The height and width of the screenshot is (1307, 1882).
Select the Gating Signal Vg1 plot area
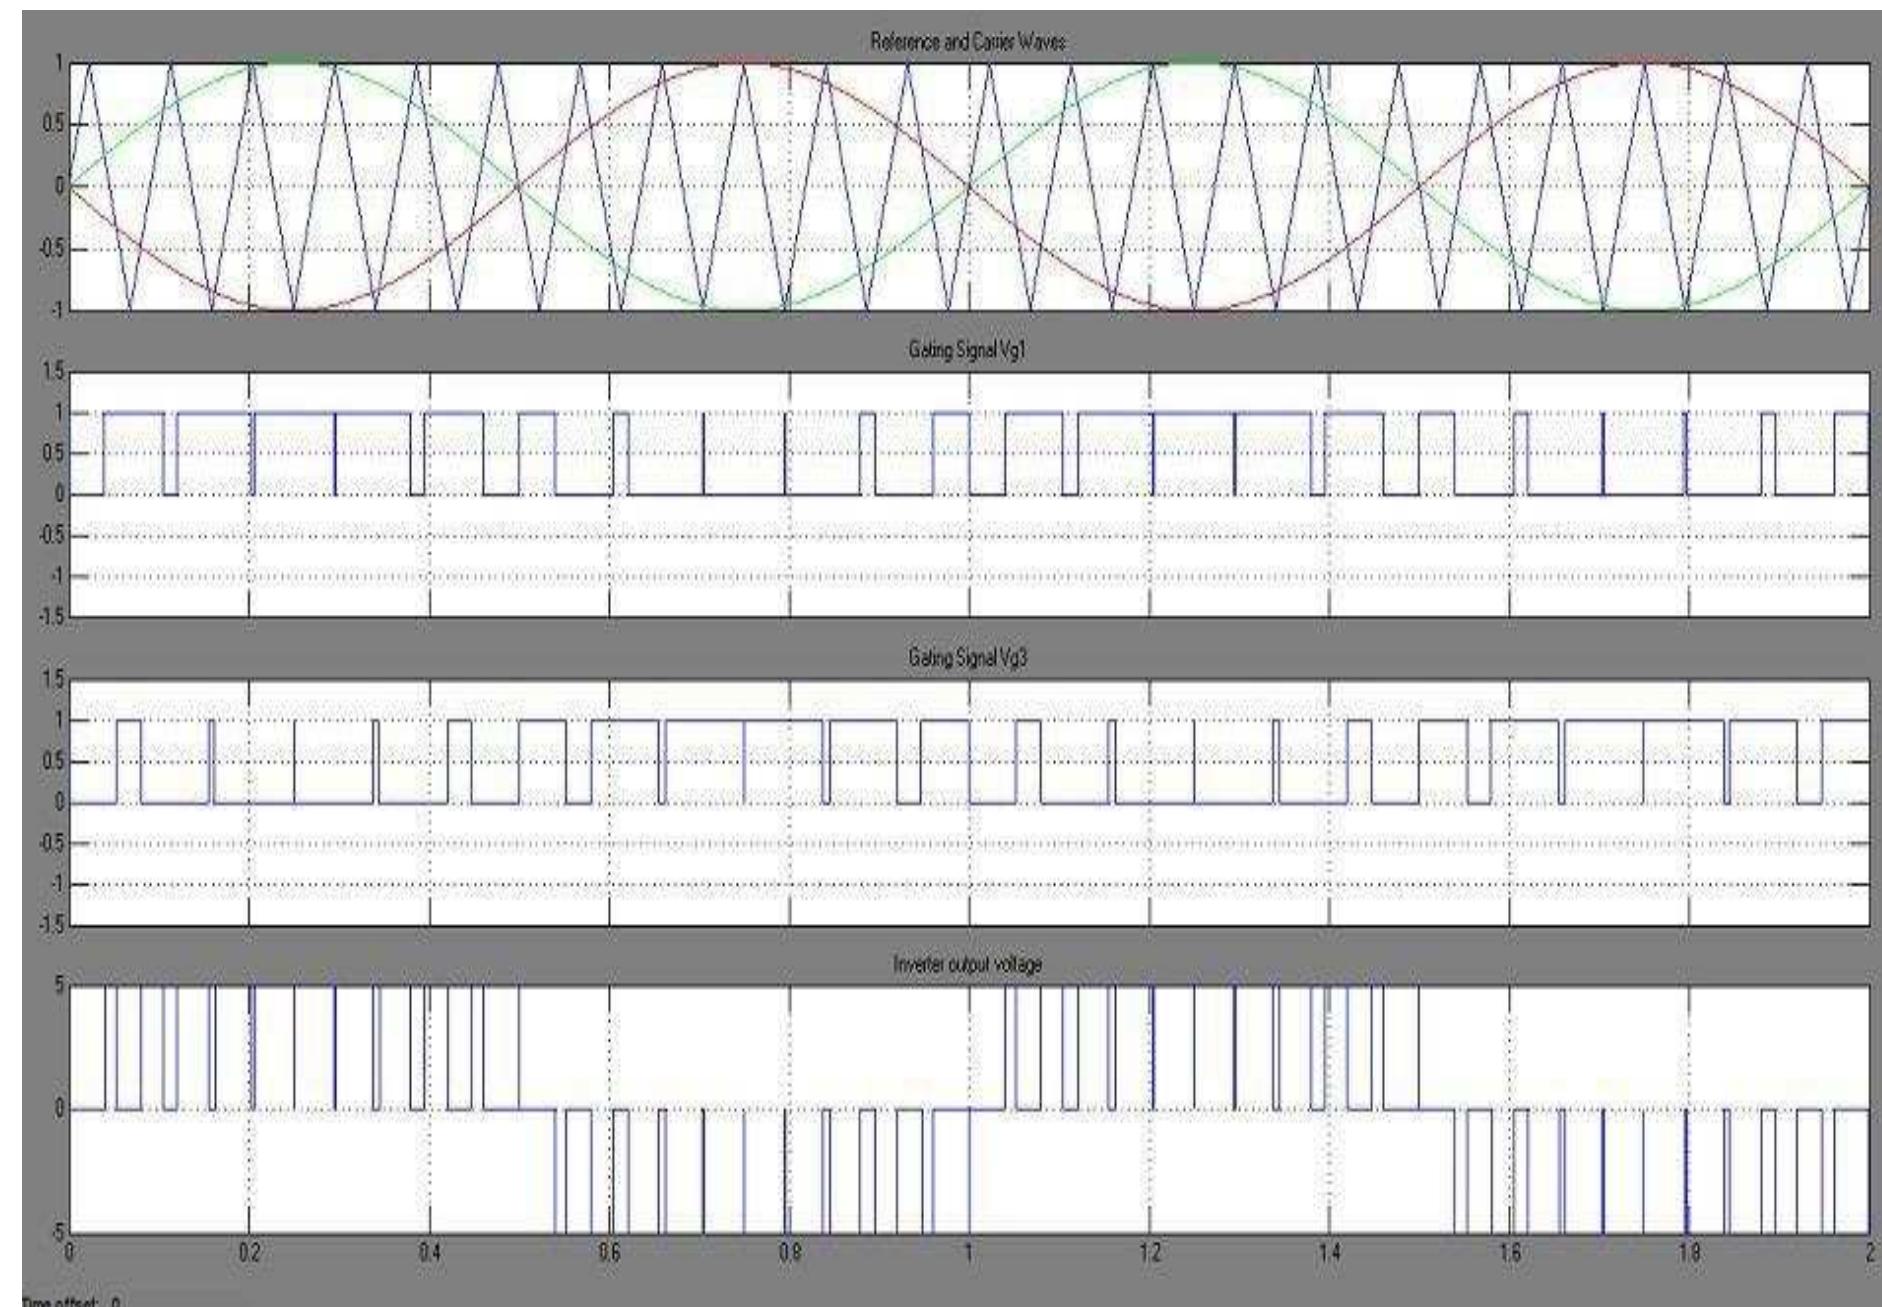(969, 494)
